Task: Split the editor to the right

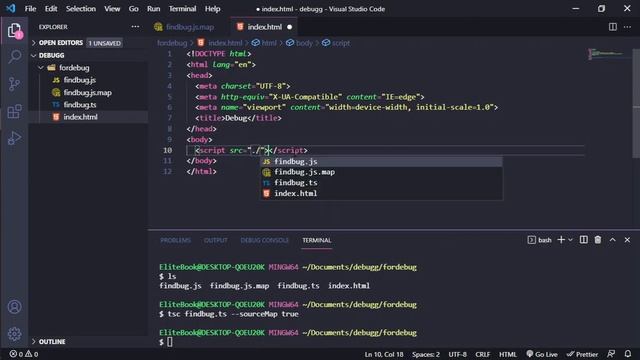Action: click(613, 27)
